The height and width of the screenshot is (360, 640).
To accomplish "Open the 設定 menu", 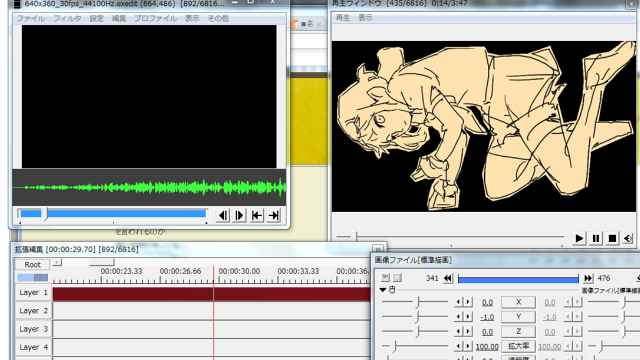I will pos(97,18).
